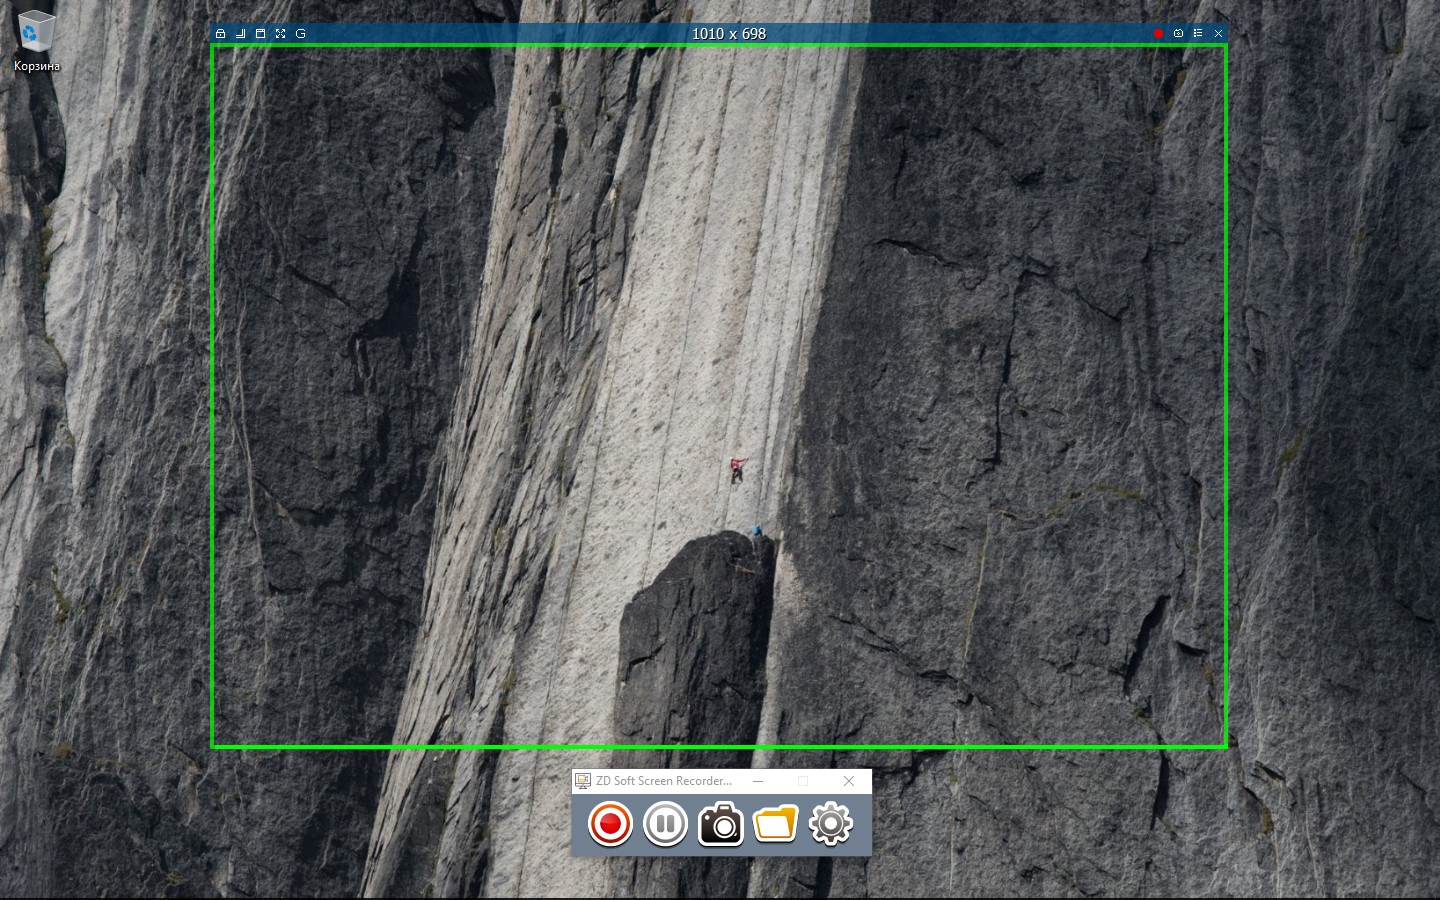Toggle the lock icon on capture frame bar

pos(221,34)
